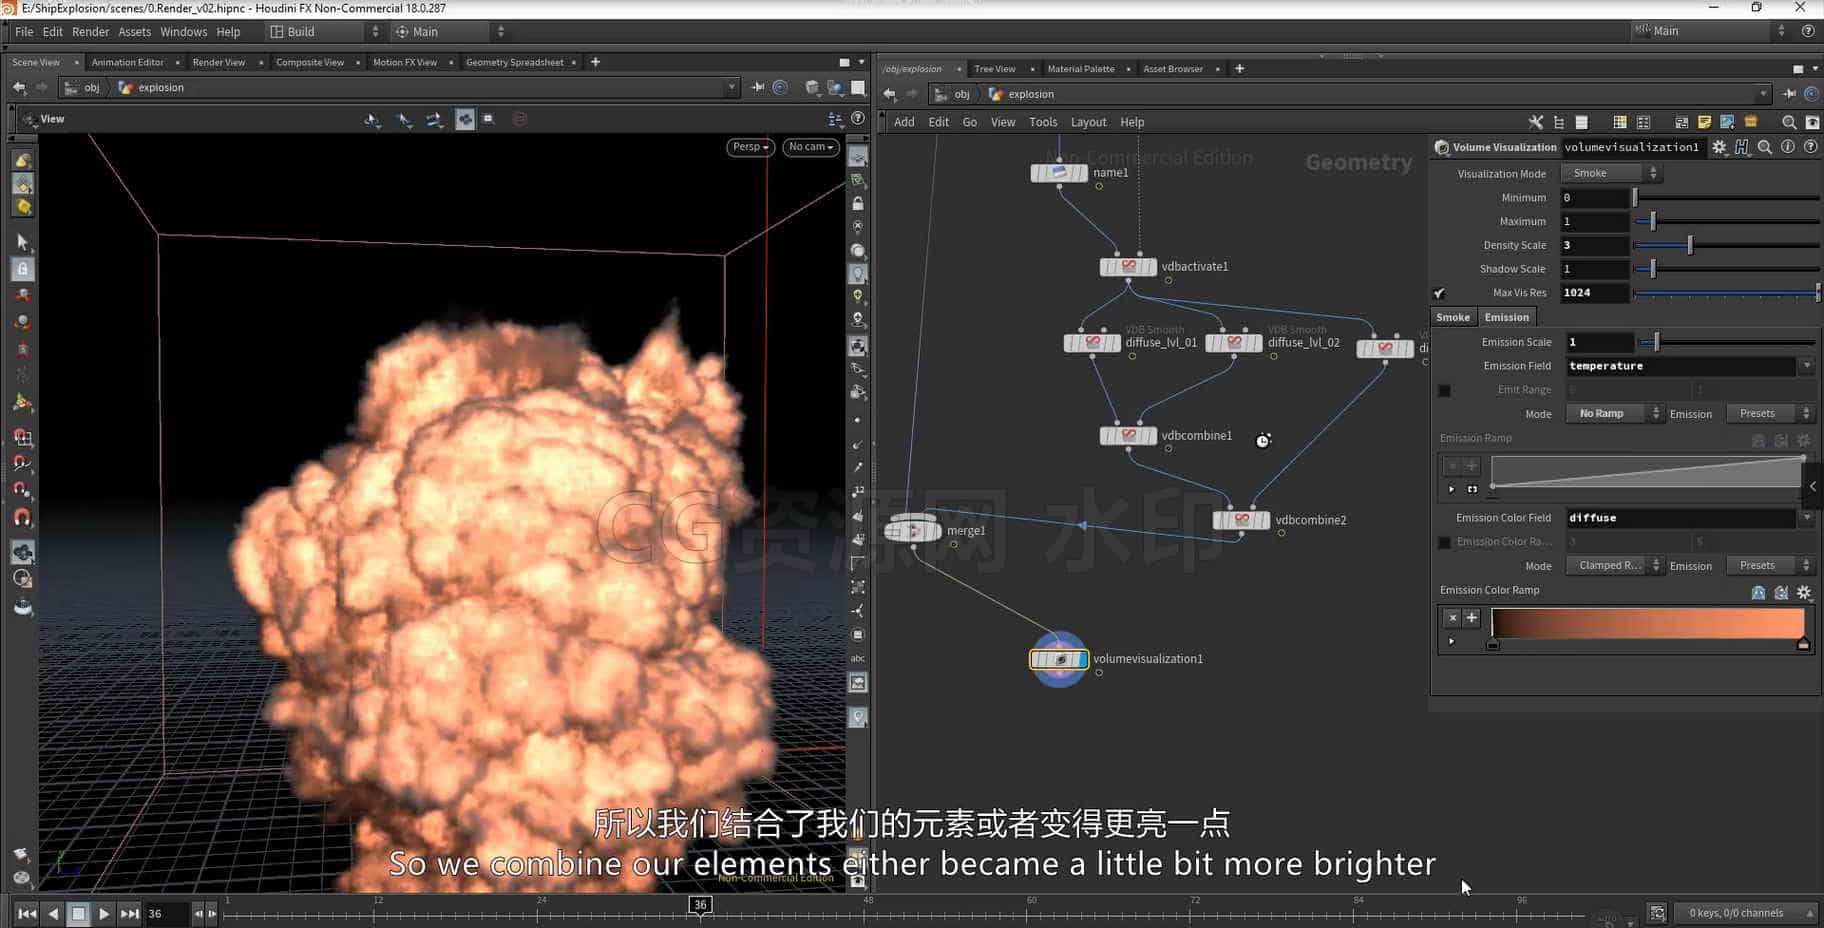
Task: Select the vdbcombine1 node
Action: (x=1128, y=436)
